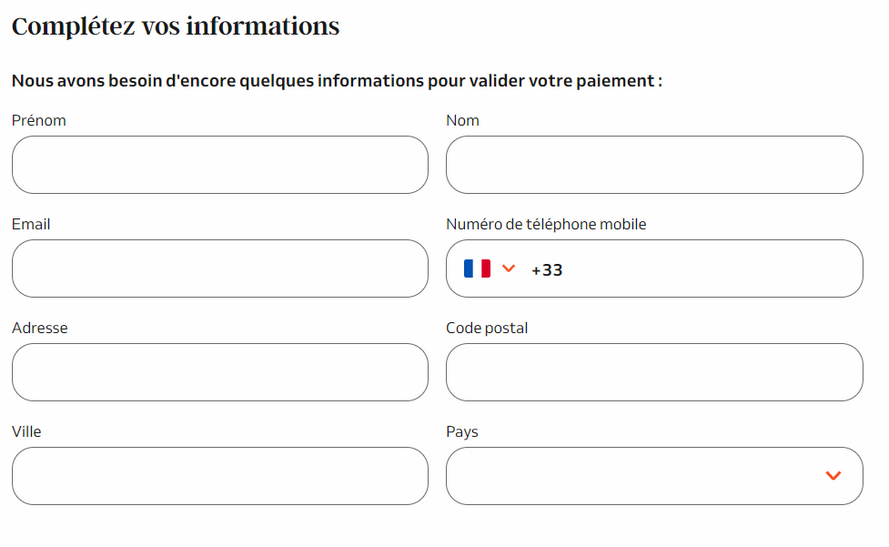Click the Numéro de téléphone mobile label

pyautogui.click(x=546, y=224)
